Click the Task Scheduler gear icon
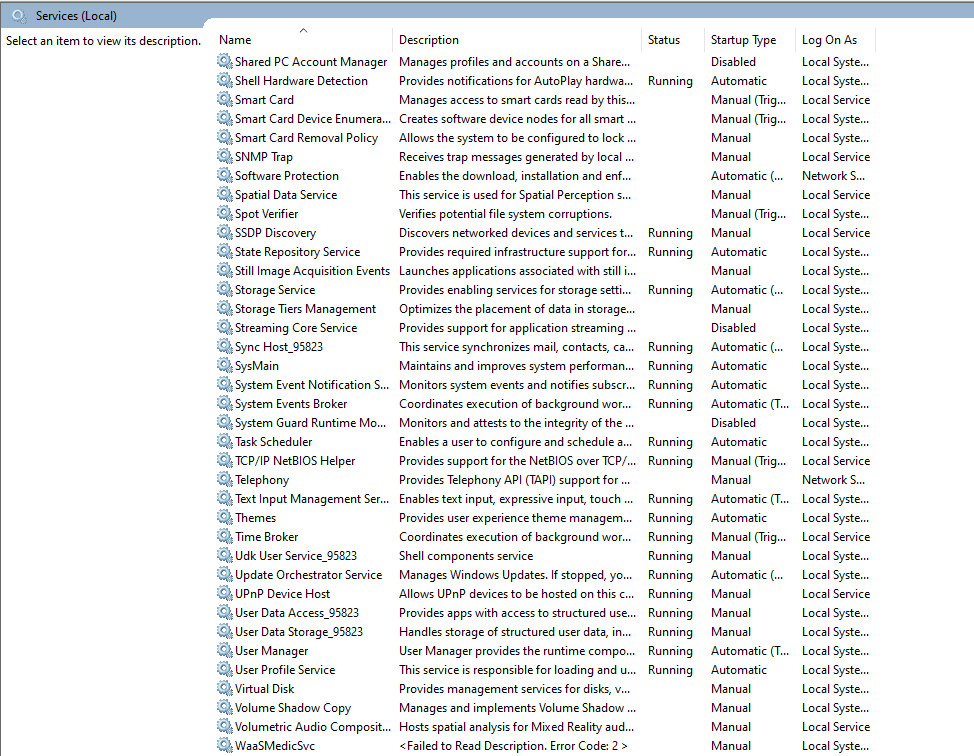 pos(224,441)
